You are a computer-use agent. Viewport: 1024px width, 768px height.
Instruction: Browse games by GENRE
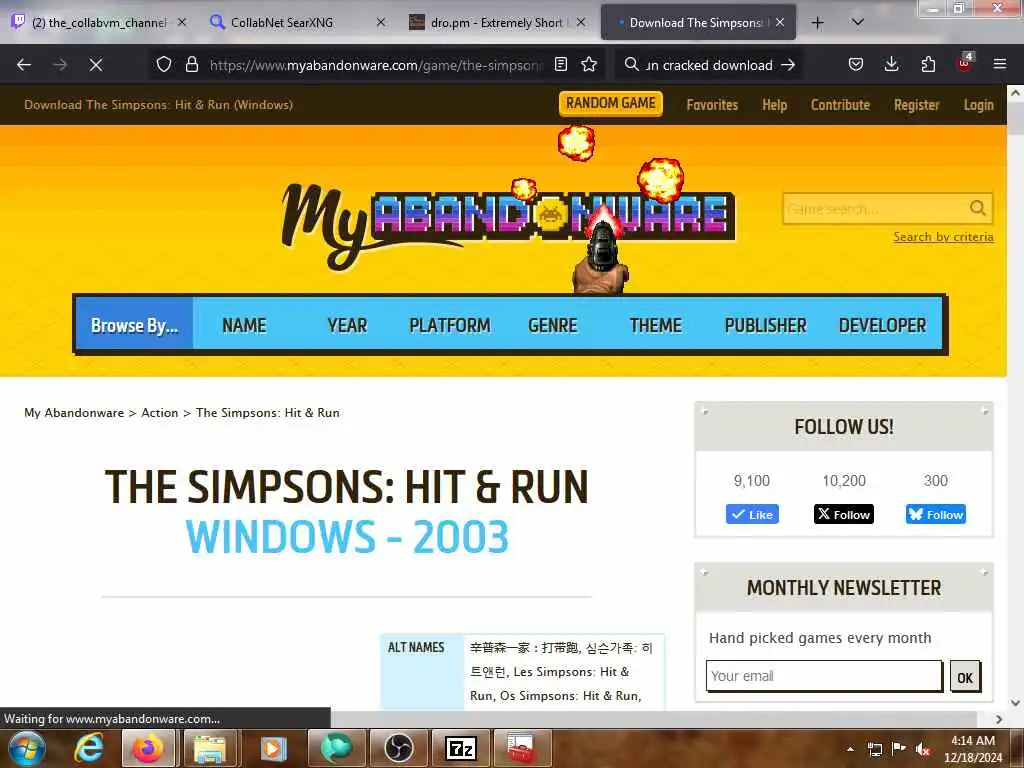(552, 325)
